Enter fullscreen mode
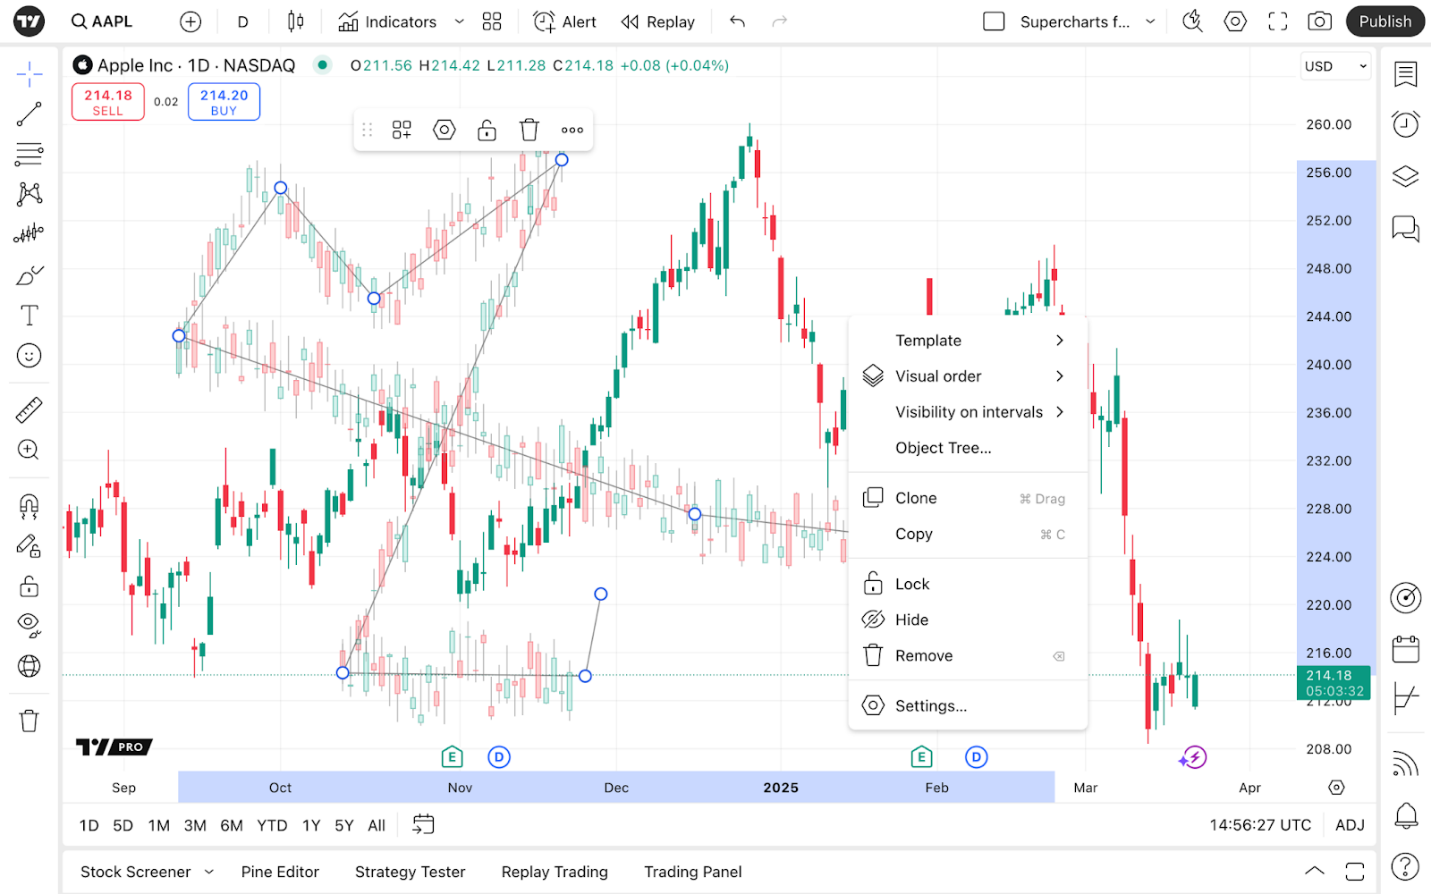 coord(1278,21)
